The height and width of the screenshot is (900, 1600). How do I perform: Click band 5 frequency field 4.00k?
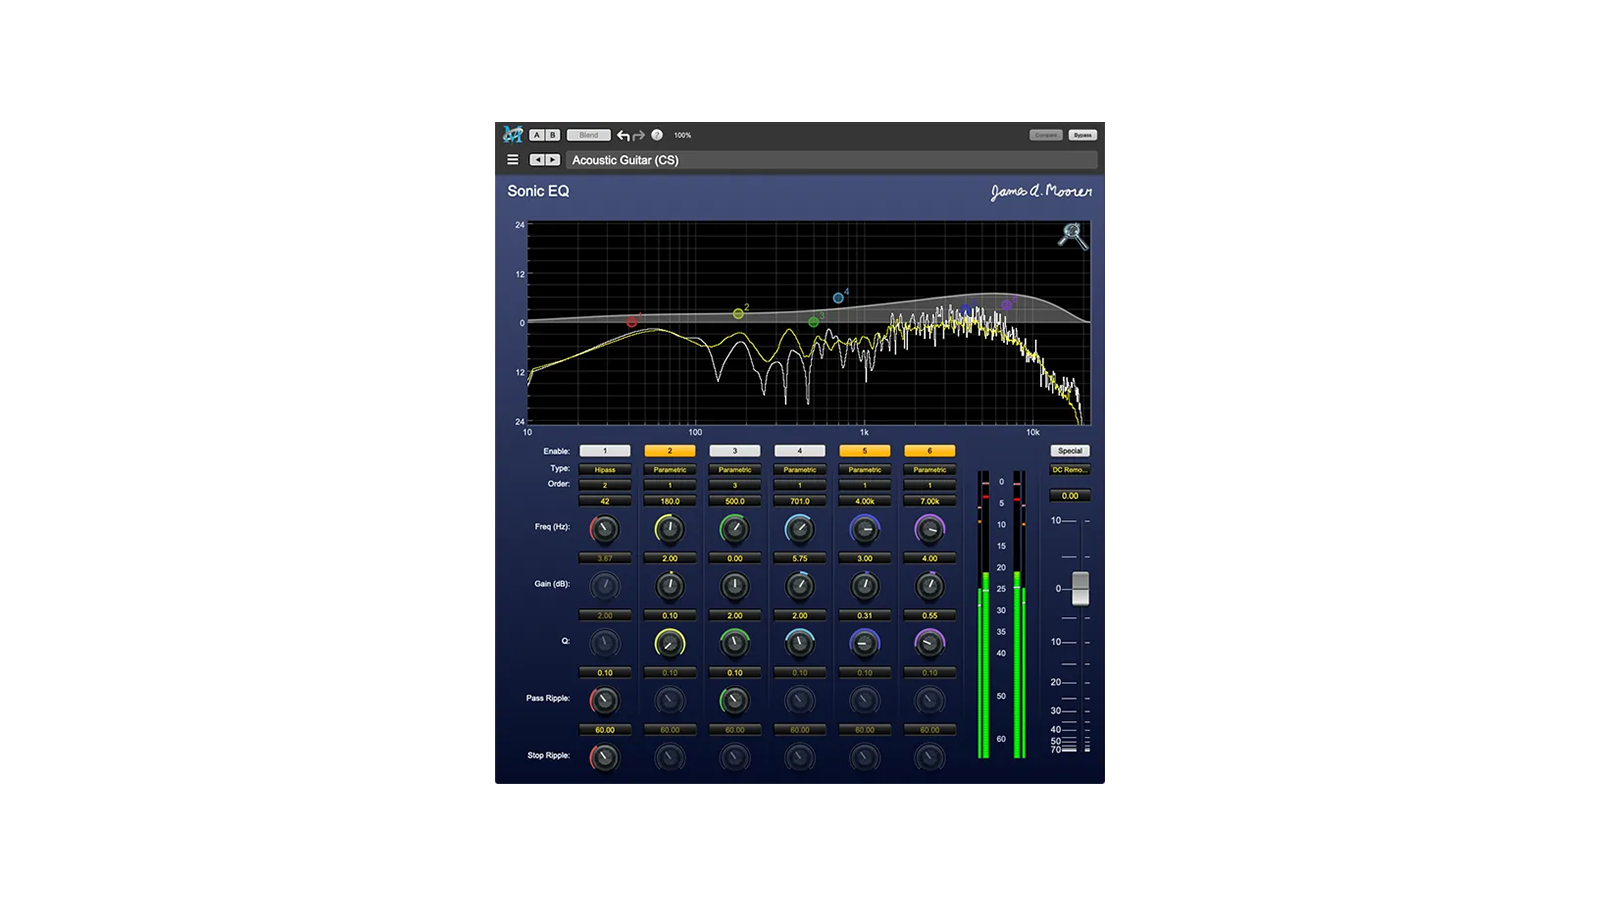(x=865, y=501)
